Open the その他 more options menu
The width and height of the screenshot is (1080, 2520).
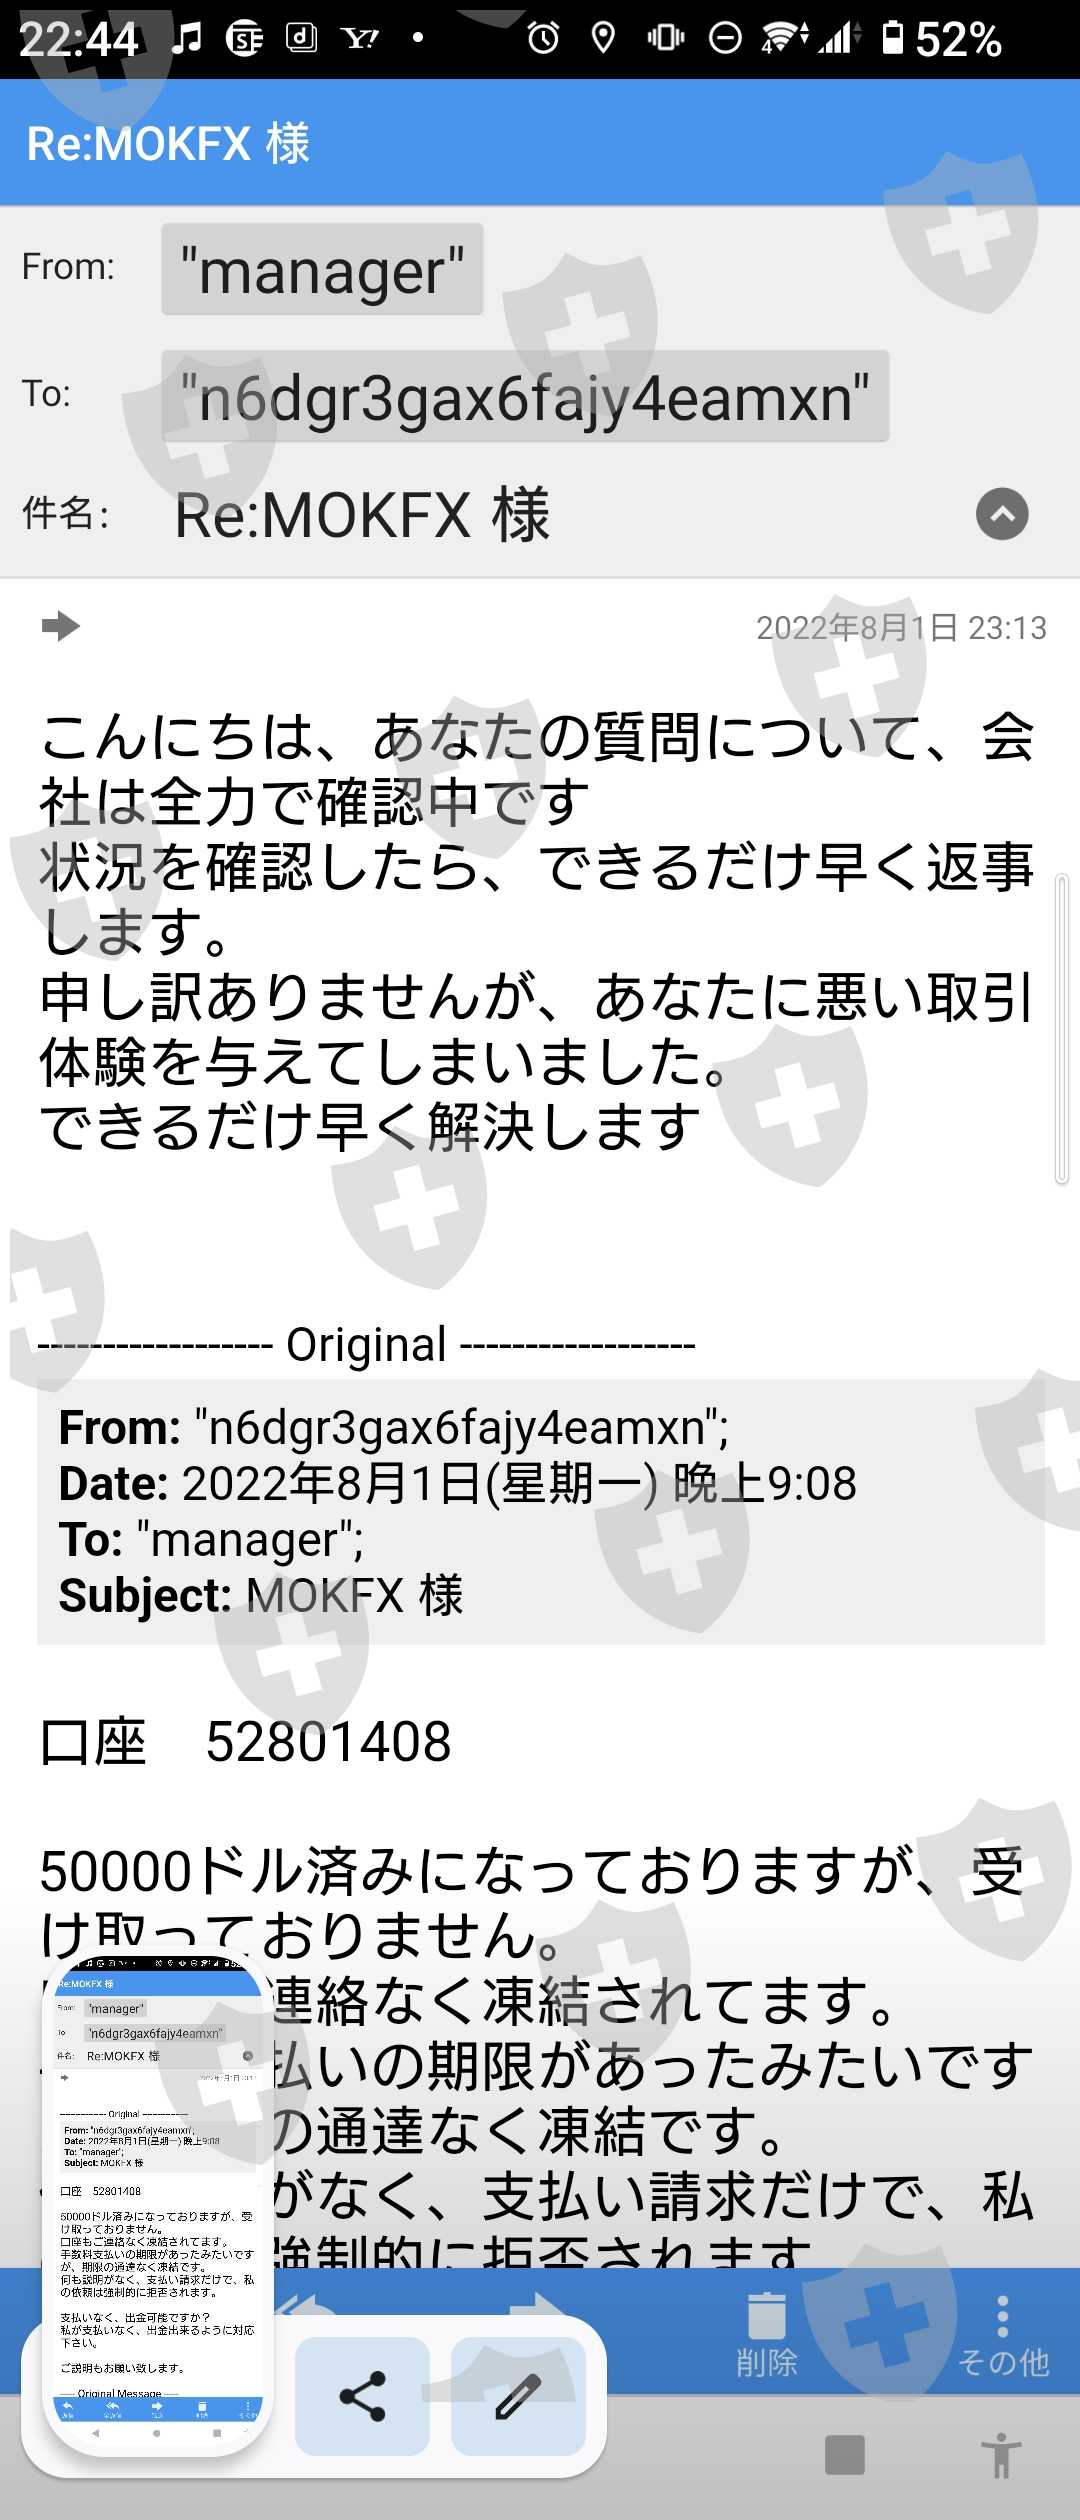(1003, 2335)
